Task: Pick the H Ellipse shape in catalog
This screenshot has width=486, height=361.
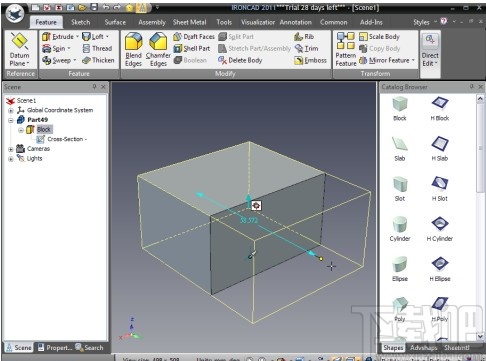Action: click(x=440, y=269)
